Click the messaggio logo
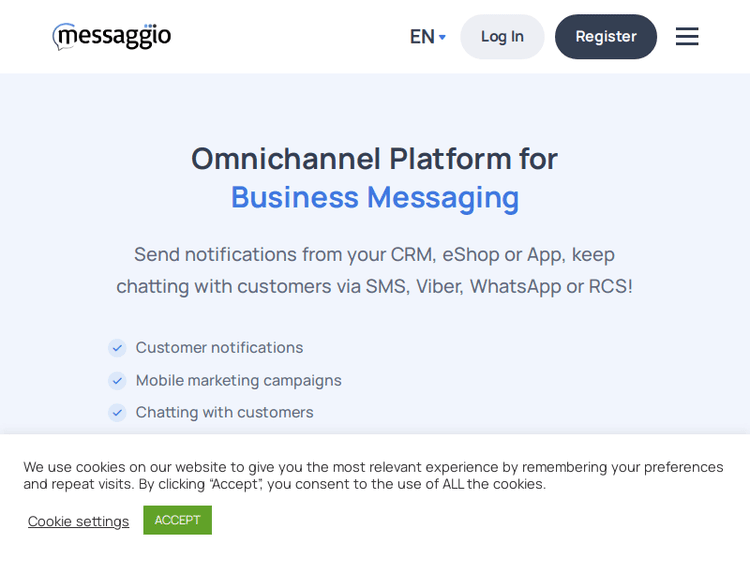 (112, 37)
